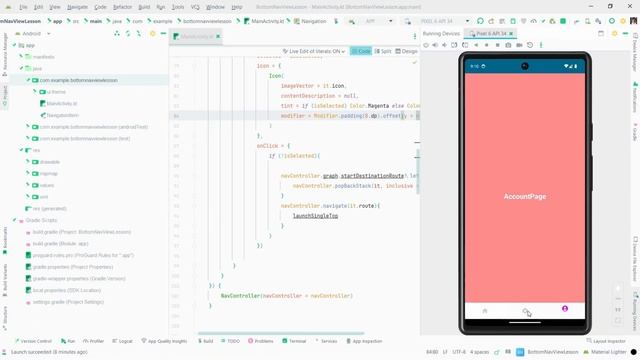Tap the home icon in app bottom bar
The image size is (640, 360).
[485, 311]
